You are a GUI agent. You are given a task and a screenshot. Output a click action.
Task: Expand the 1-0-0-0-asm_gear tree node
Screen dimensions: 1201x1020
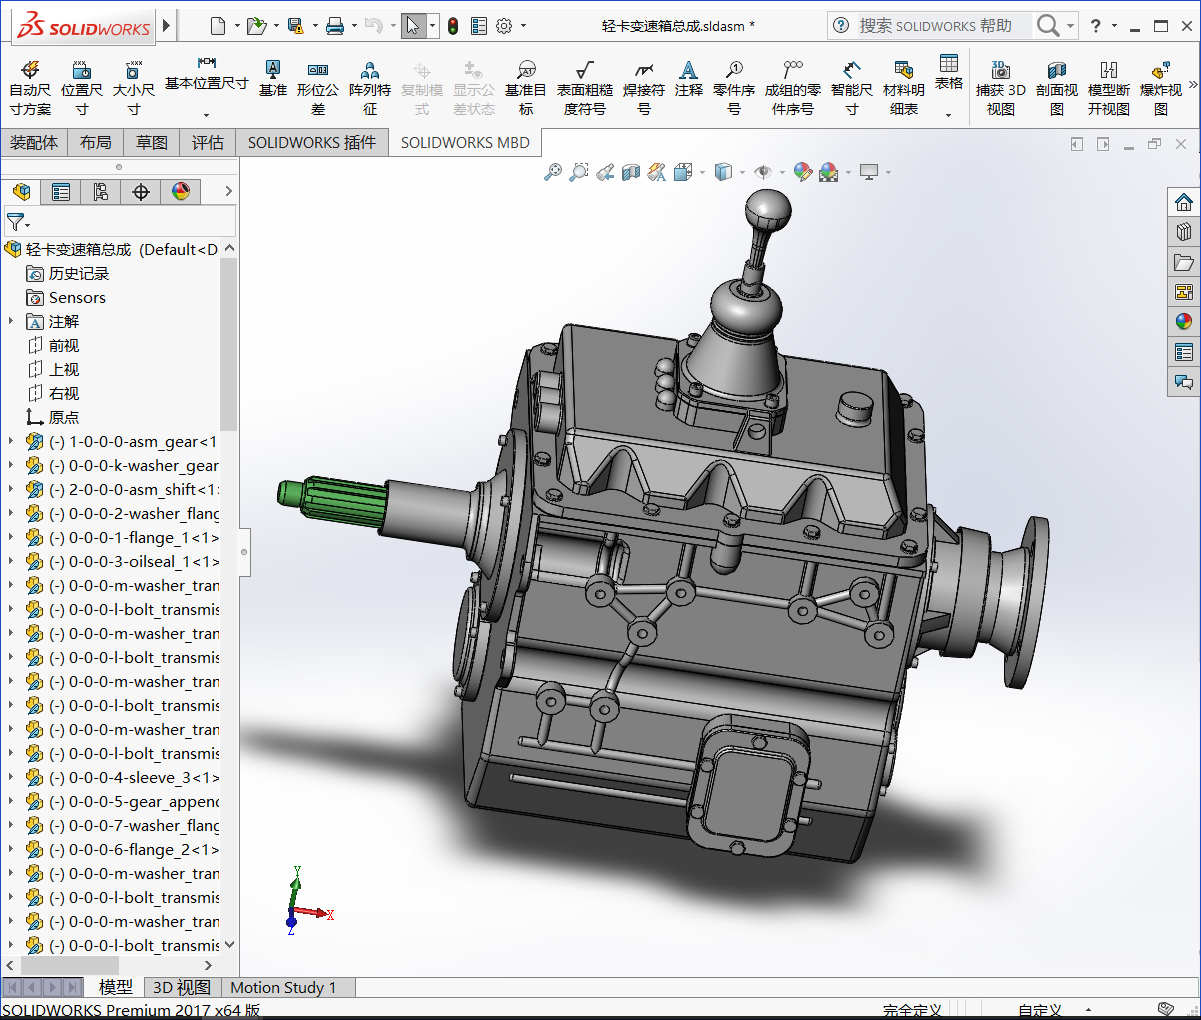point(11,441)
